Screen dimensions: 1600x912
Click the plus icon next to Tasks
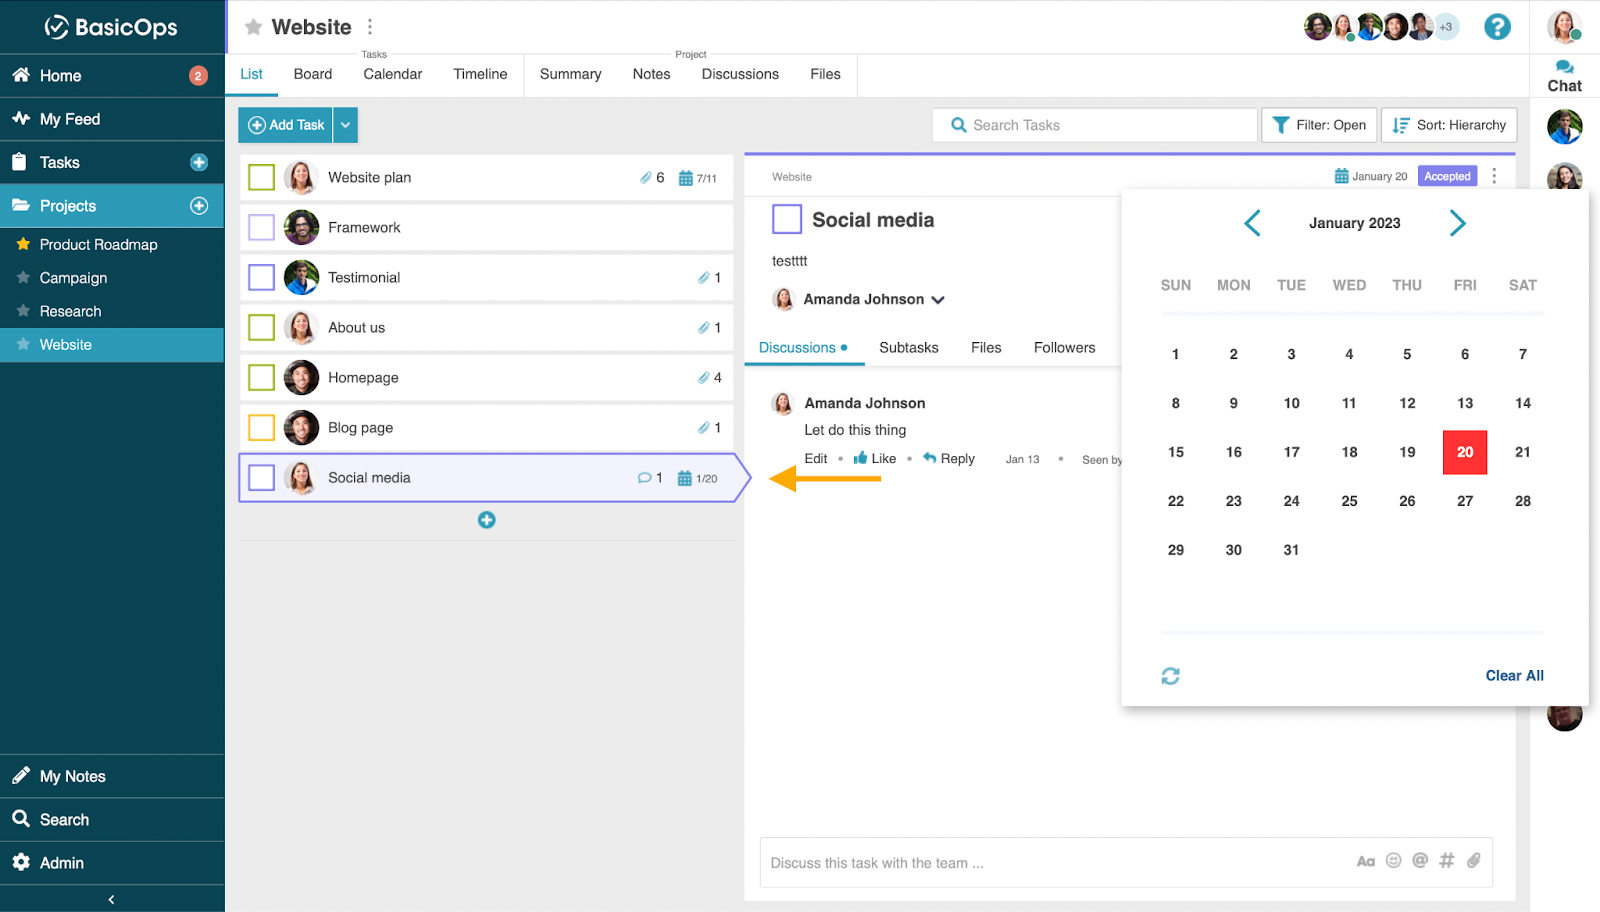pos(199,162)
